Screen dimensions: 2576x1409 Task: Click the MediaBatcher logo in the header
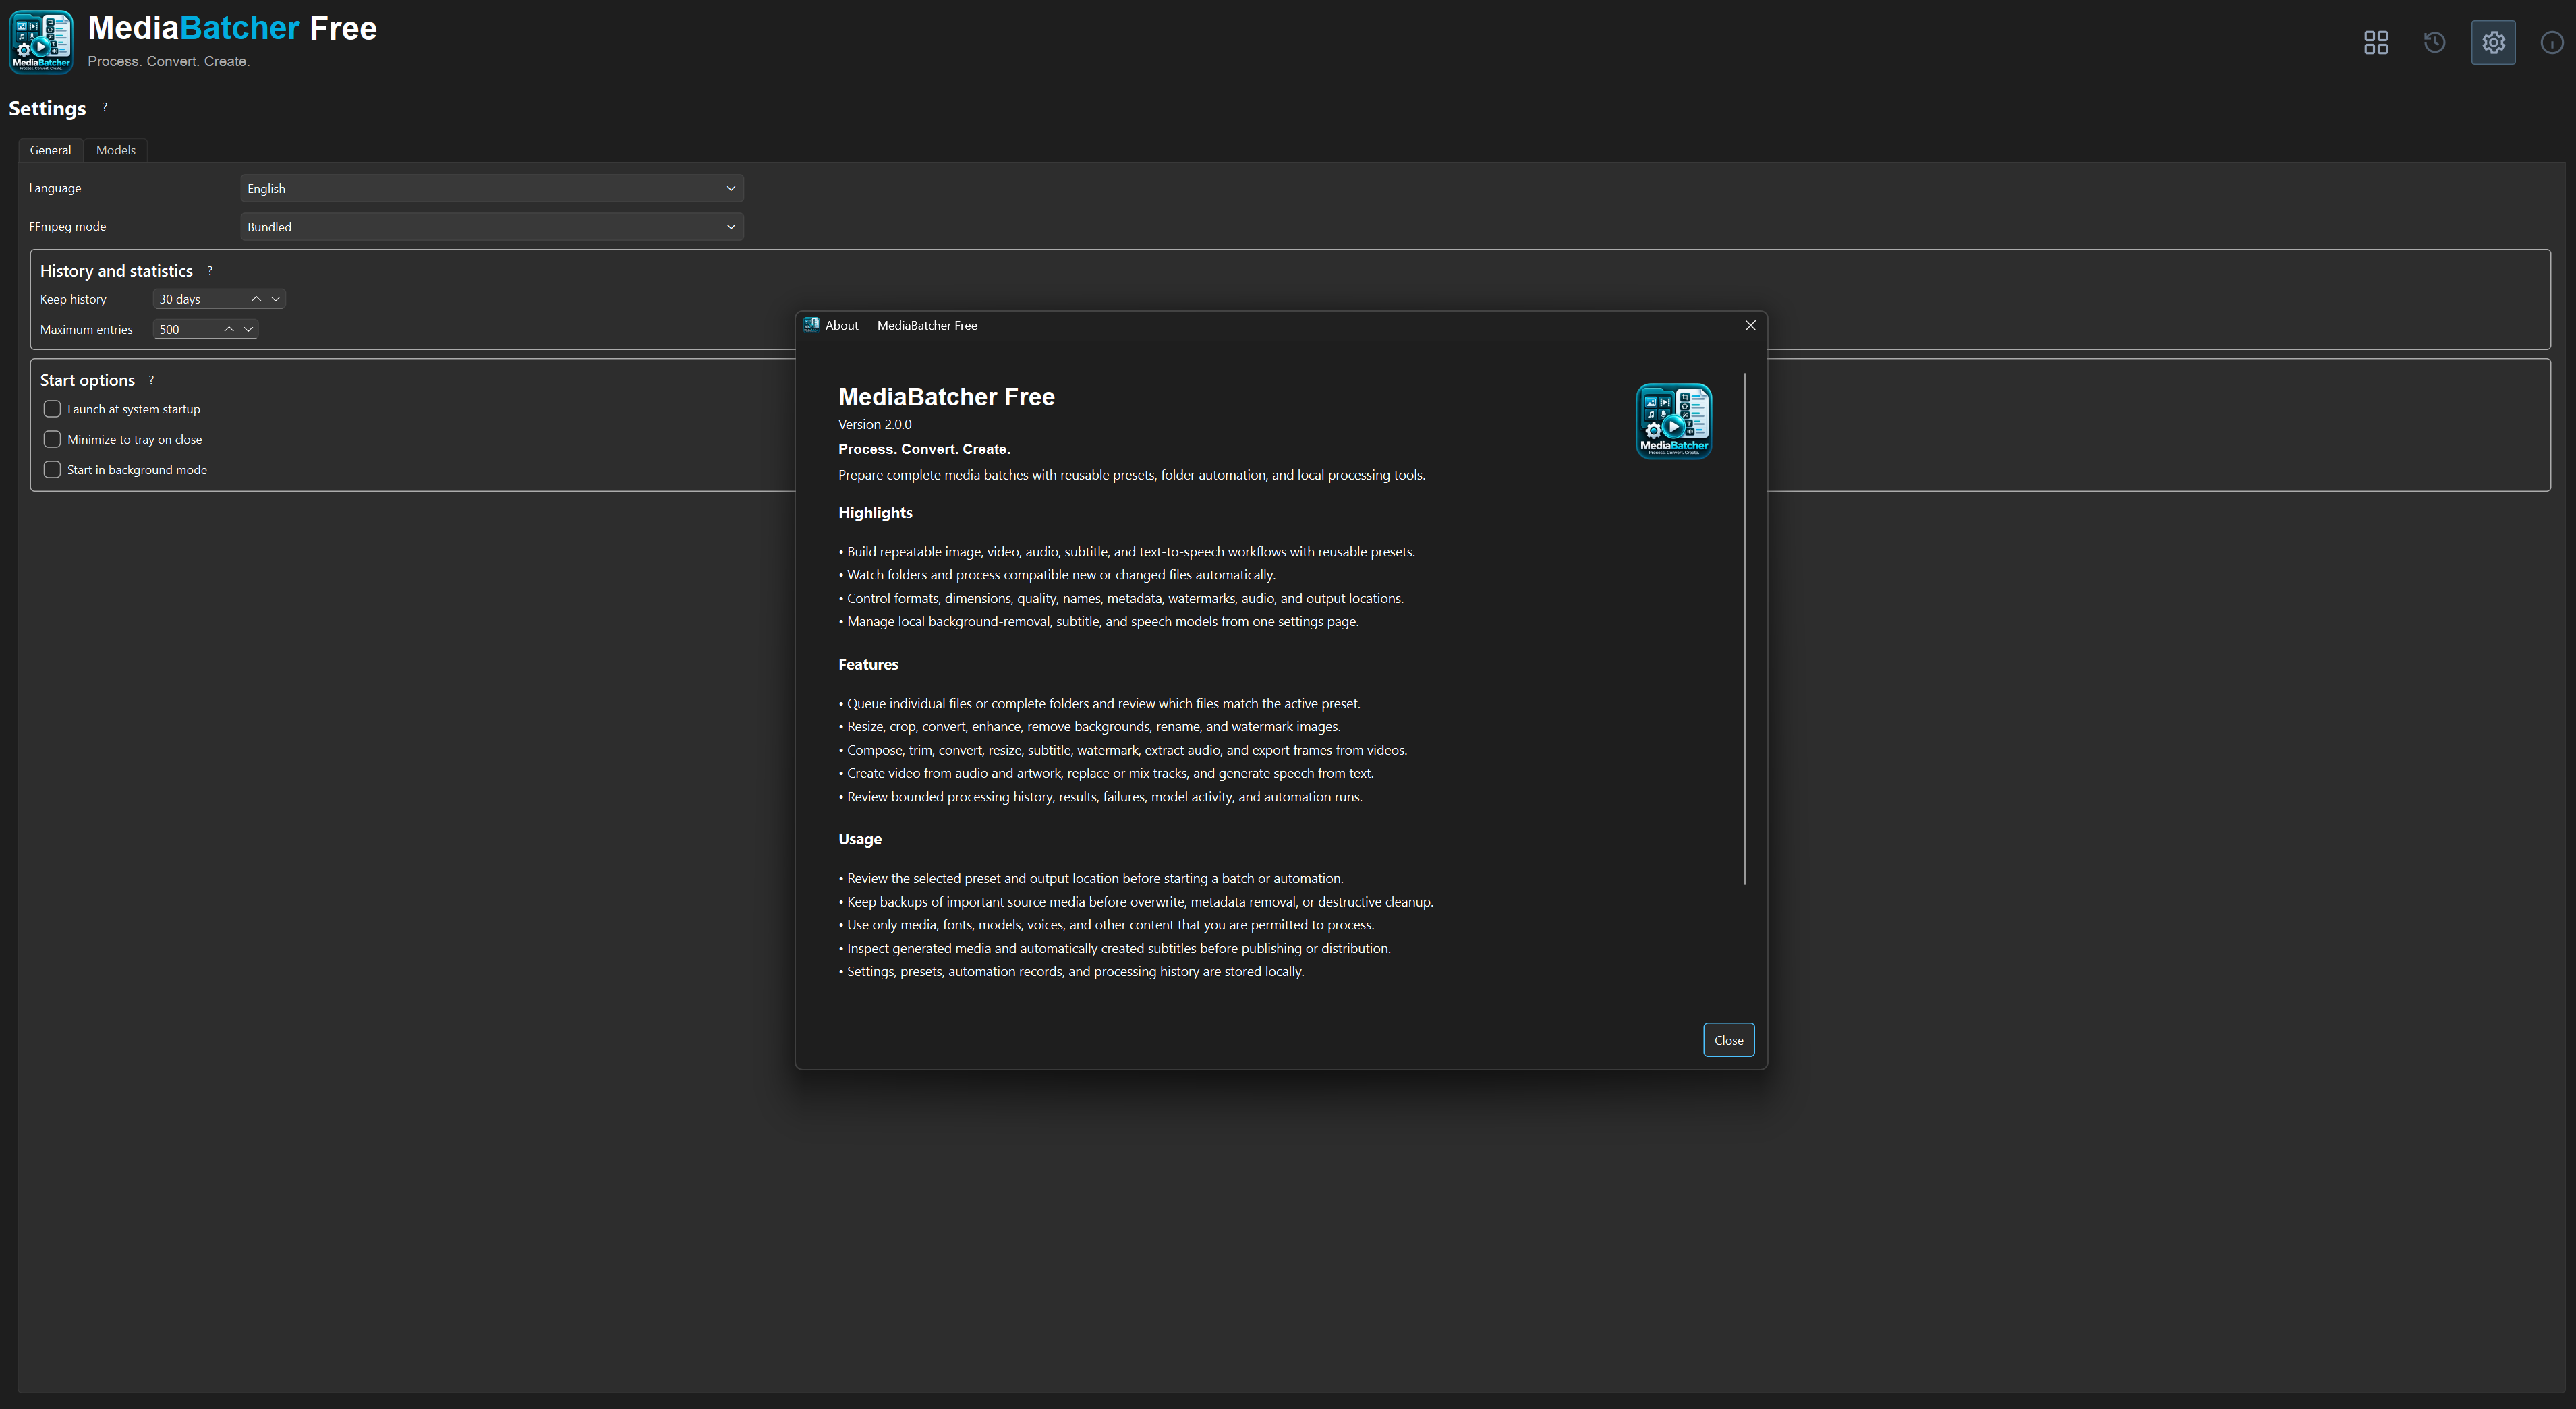pyautogui.click(x=41, y=42)
